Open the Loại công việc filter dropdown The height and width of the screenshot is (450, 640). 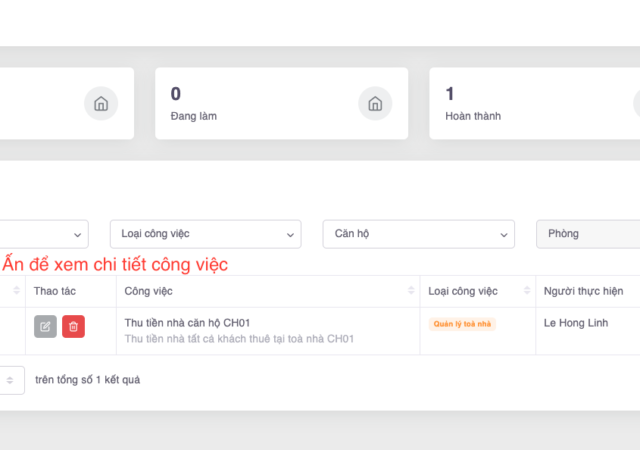pos(205,234)
